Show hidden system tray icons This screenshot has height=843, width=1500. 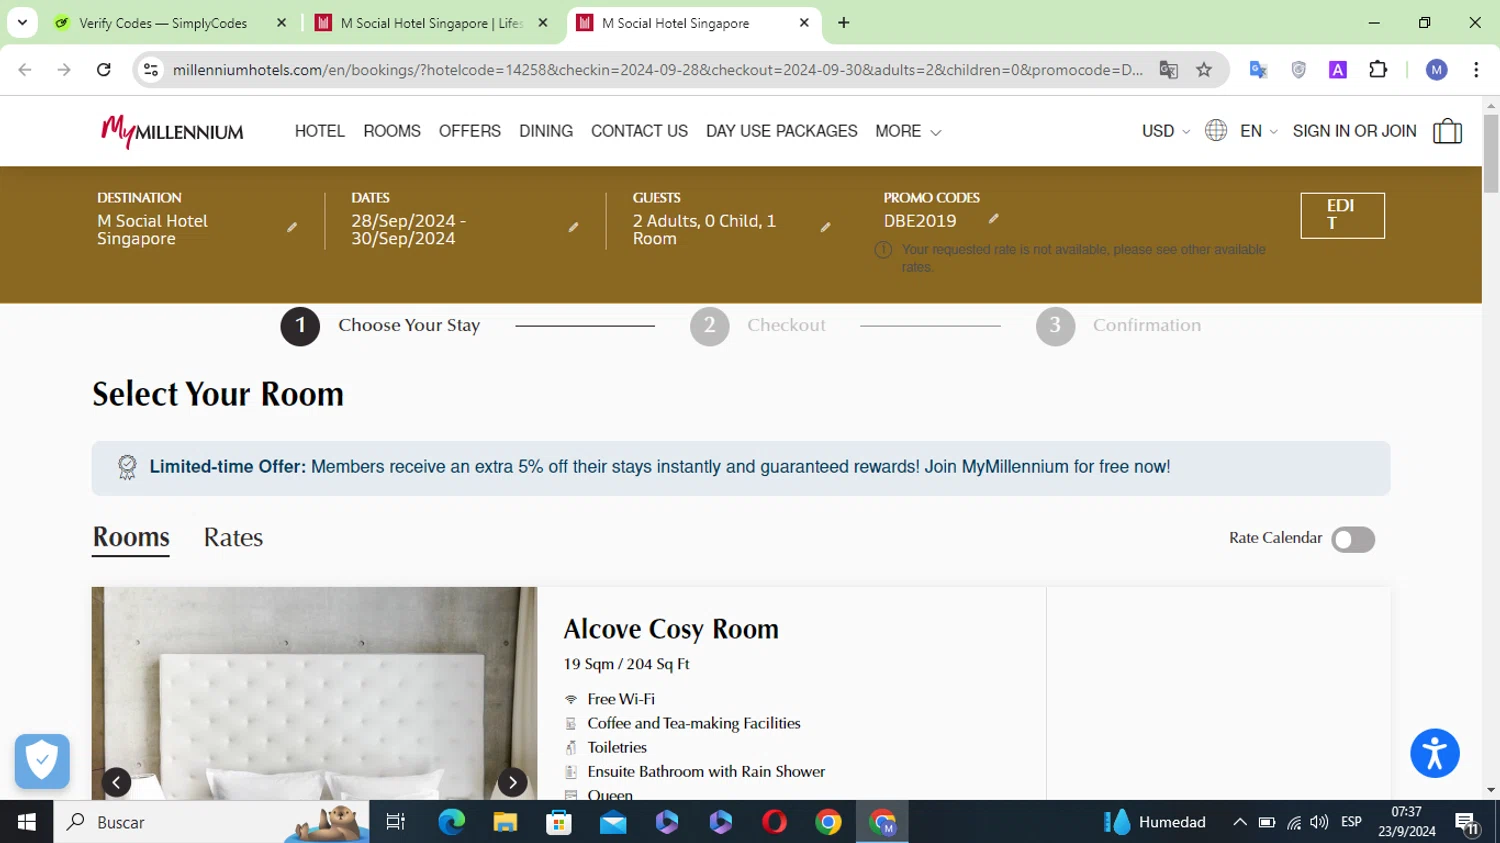pos(1239,822)
